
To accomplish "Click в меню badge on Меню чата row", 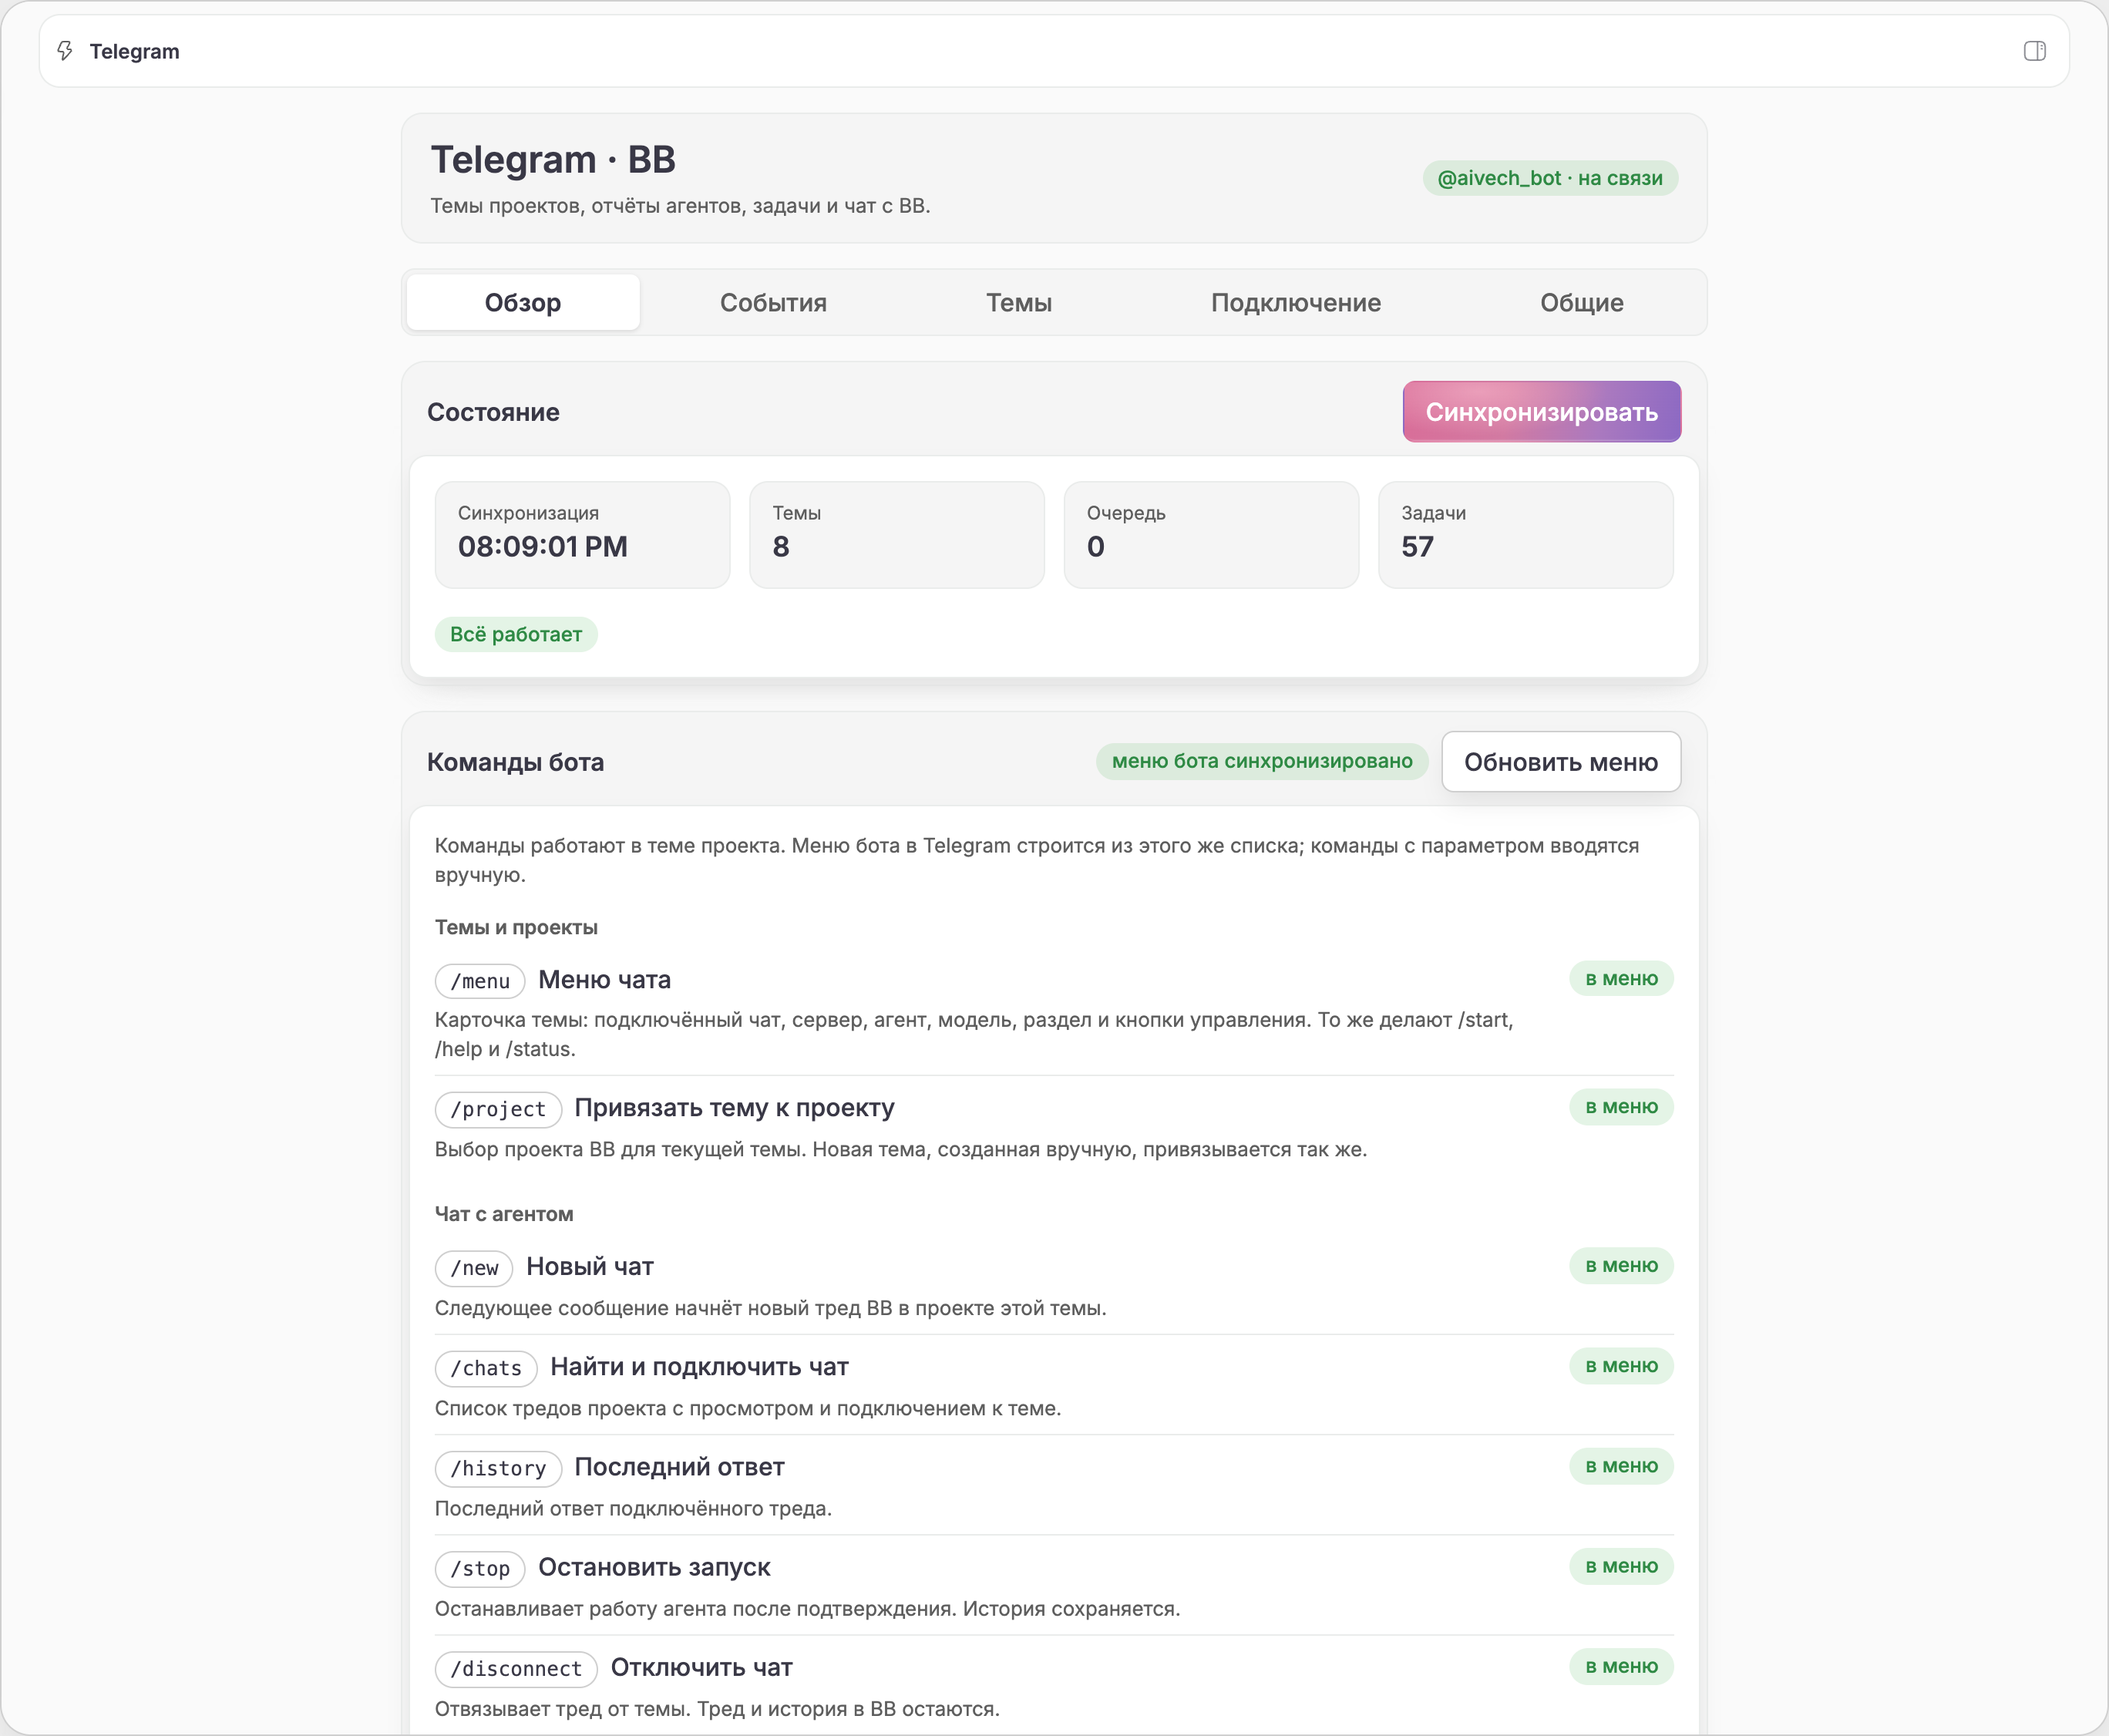I will (x=1621, y=979).
